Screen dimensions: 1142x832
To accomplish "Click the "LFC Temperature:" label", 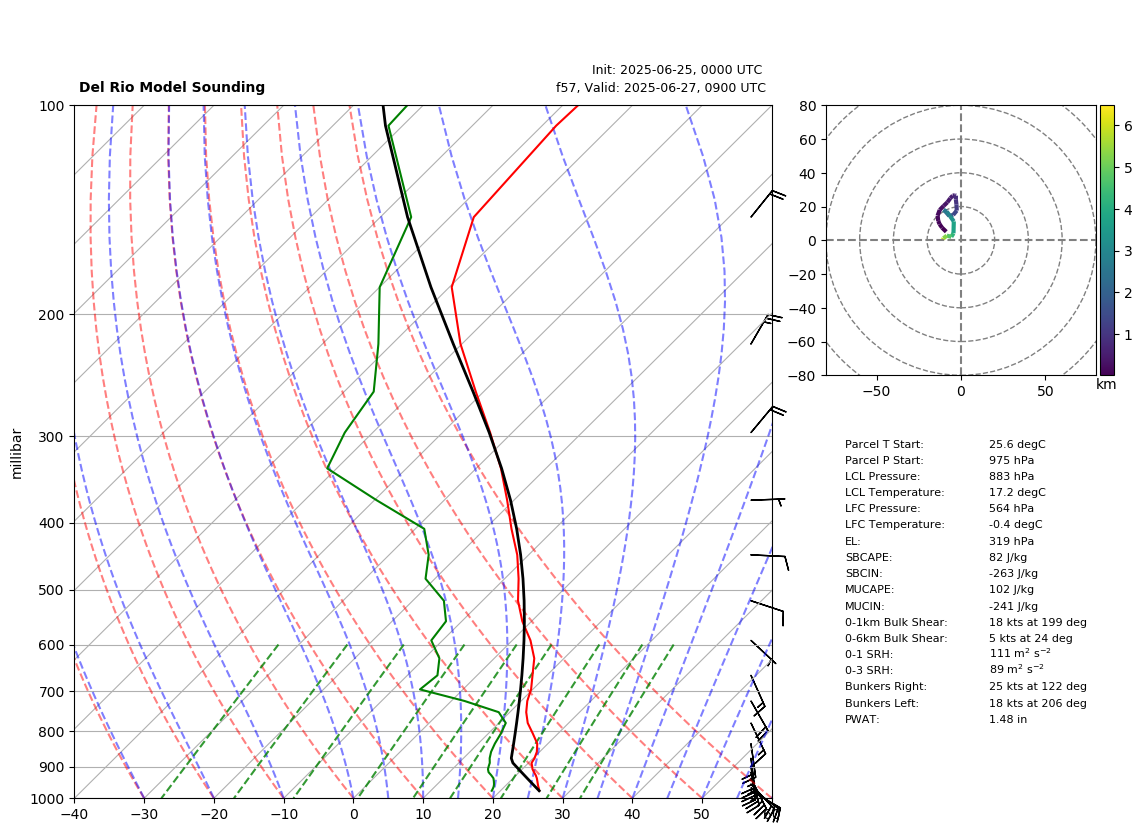I will coord(894,525).
